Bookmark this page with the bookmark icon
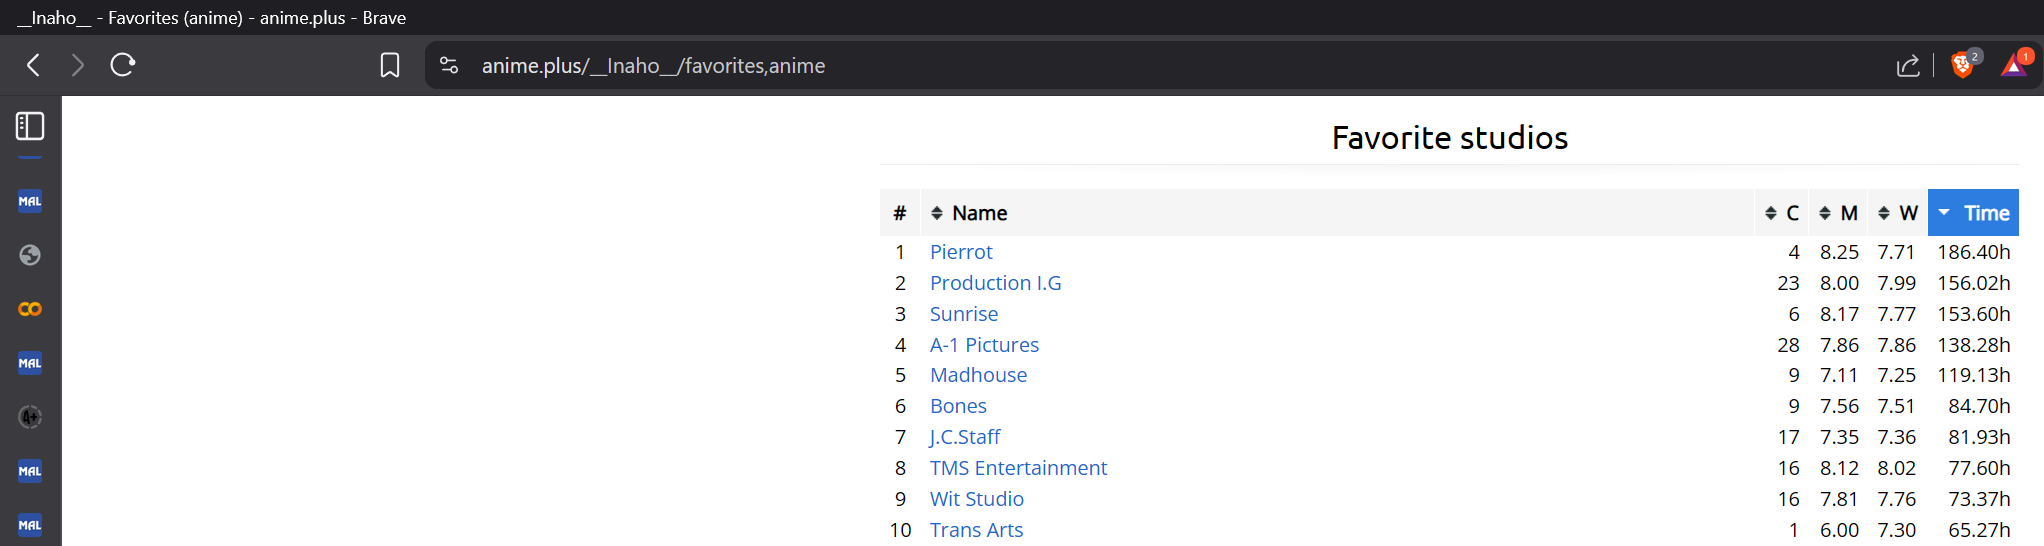The width and height of the screenshot is (2044, 546). (x=390, y=66)
